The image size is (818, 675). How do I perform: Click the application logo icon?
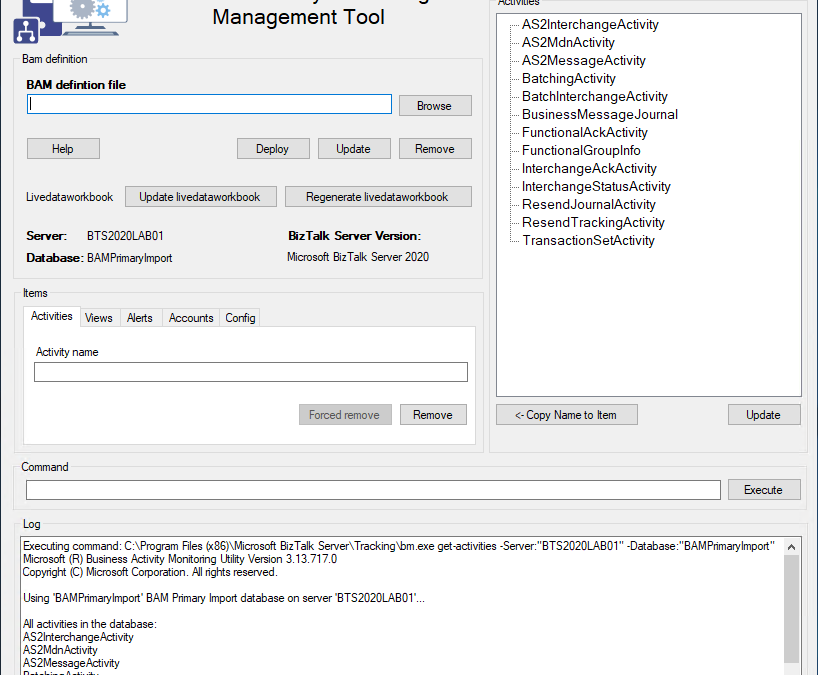[70, 21]
